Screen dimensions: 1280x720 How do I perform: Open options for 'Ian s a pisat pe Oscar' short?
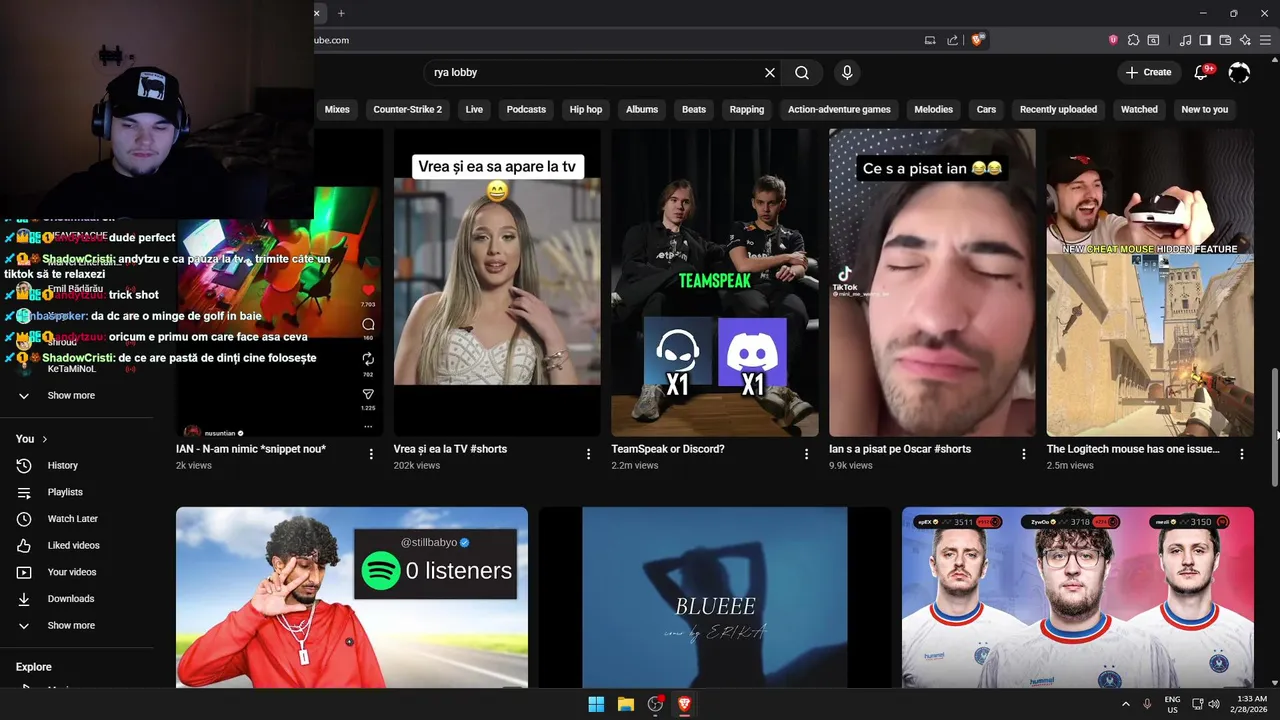(1024, 454)
